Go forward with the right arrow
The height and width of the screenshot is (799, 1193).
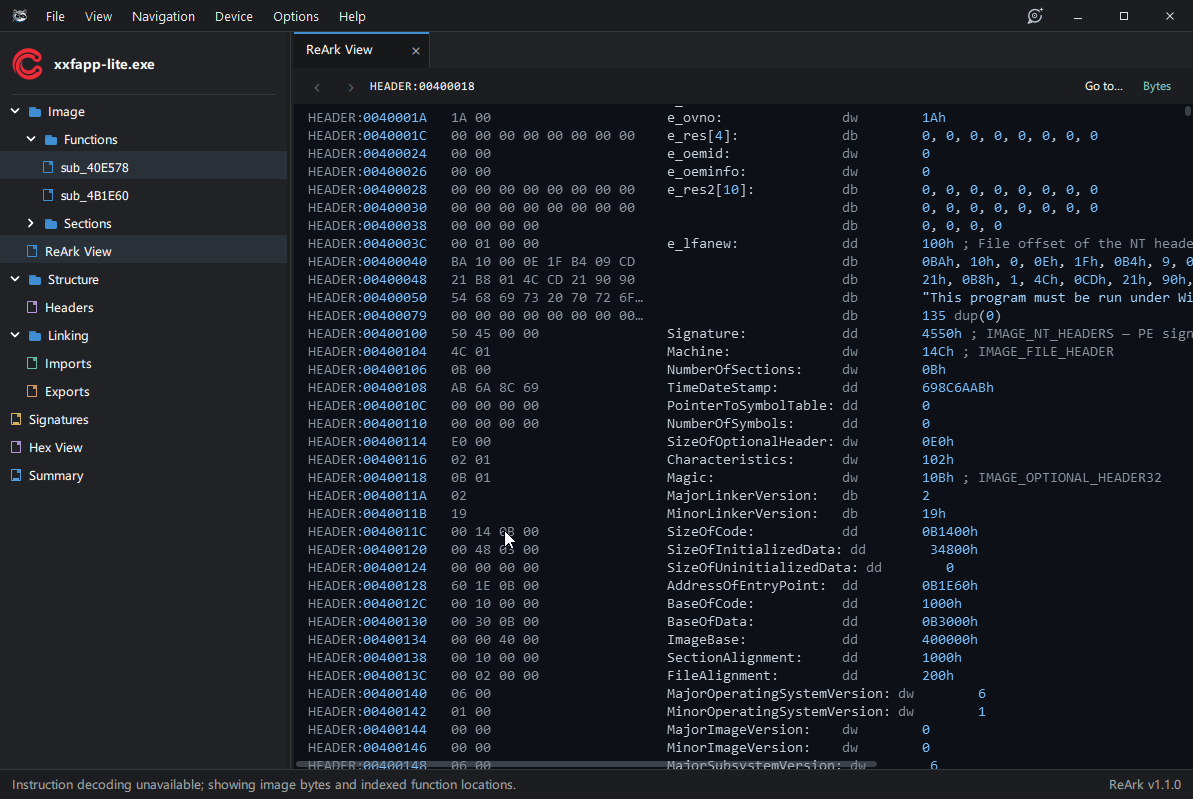pyautogui.click(x=350, y=88)
